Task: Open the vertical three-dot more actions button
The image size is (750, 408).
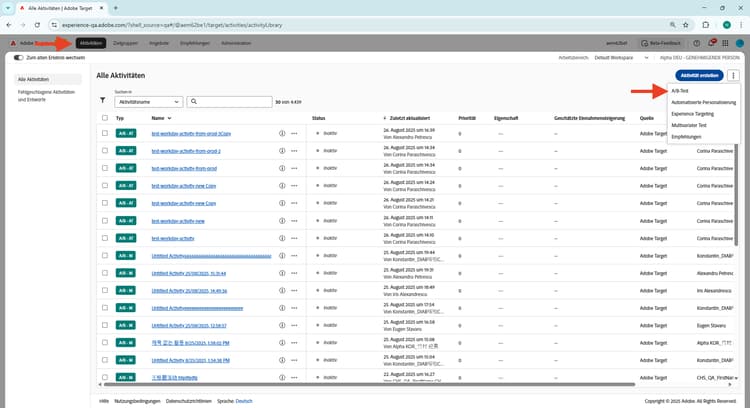Action: pos(733,76)
